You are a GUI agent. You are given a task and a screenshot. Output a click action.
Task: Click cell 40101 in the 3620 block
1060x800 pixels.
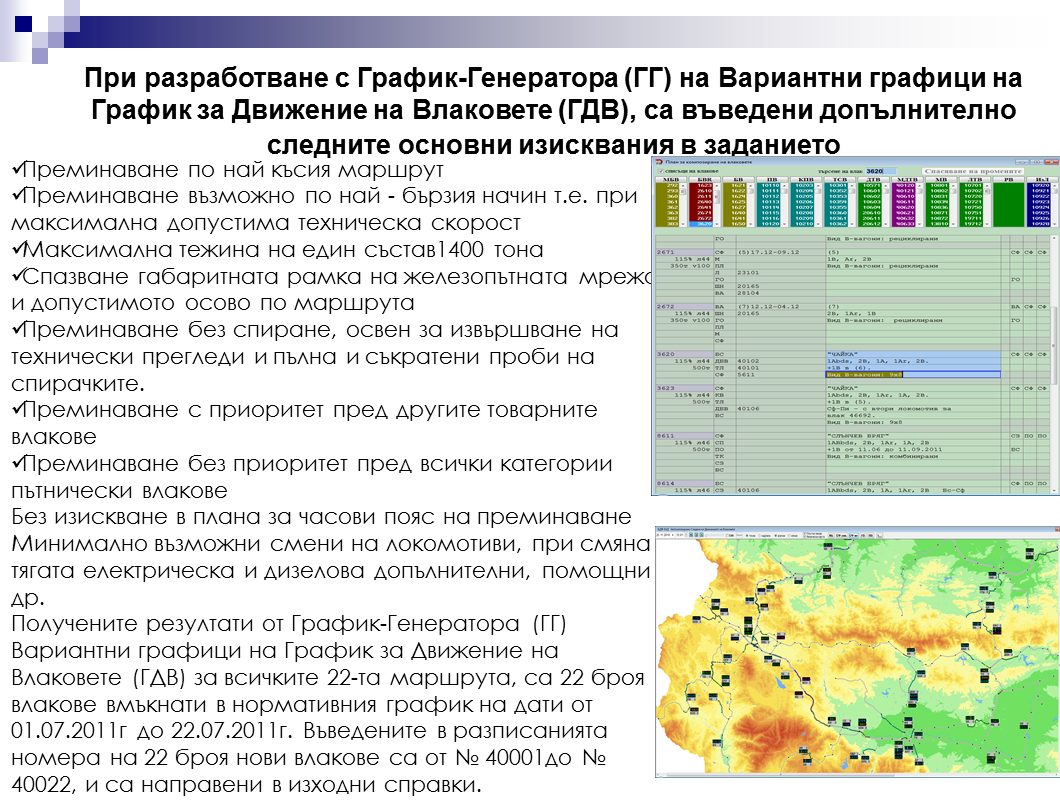[780, 368]
